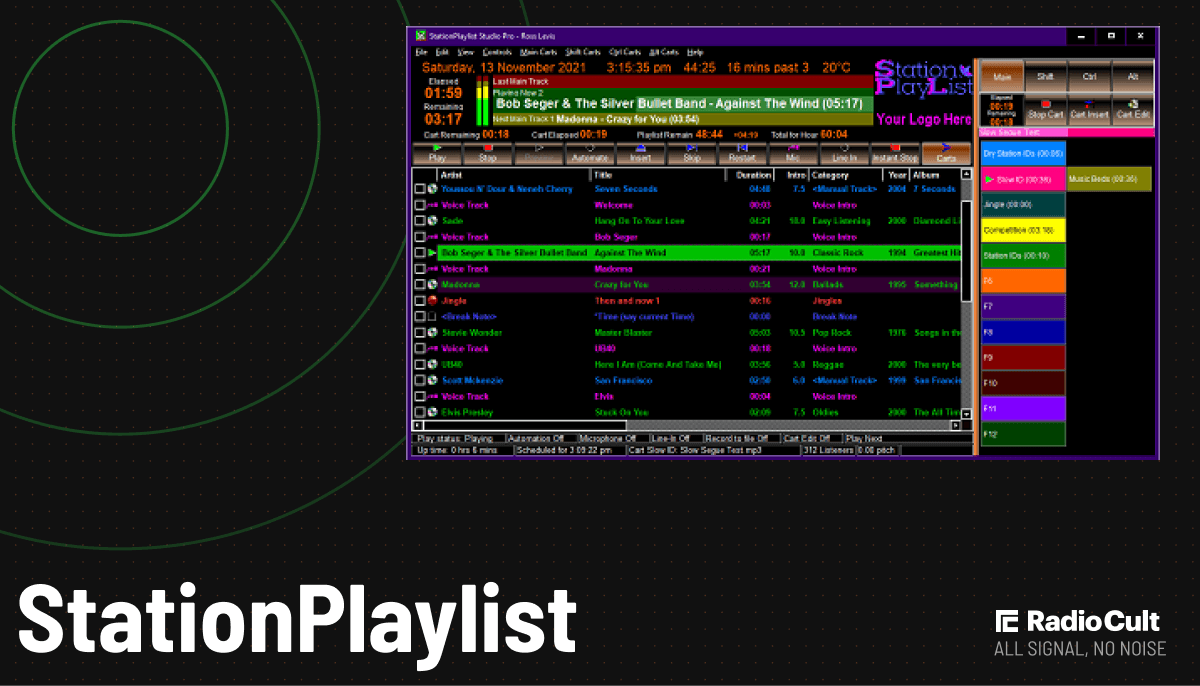Tick the checkbox for Sade track
This screenshot has height=686, width=1200.
(420, 221)
